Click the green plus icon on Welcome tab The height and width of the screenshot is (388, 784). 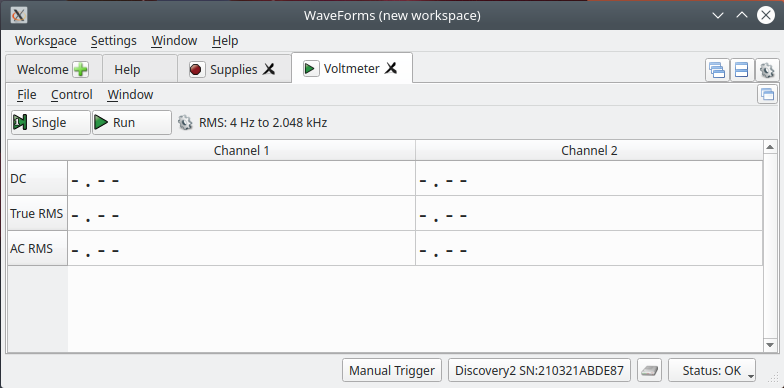click(x=80, y=70)
